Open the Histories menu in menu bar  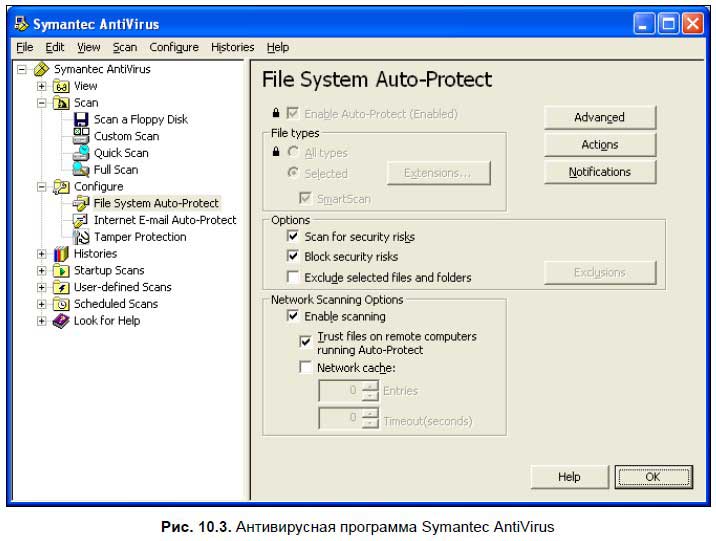coord(232,47)
